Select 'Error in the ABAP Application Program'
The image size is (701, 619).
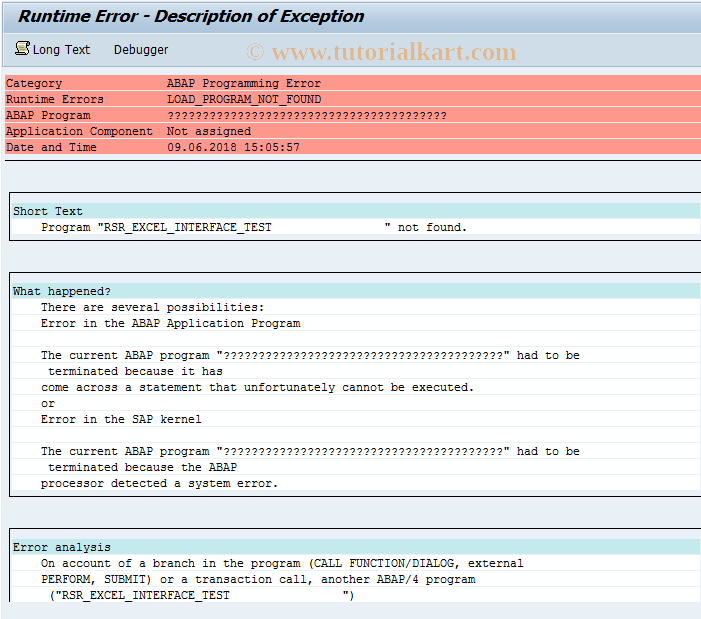coord(171,324)
